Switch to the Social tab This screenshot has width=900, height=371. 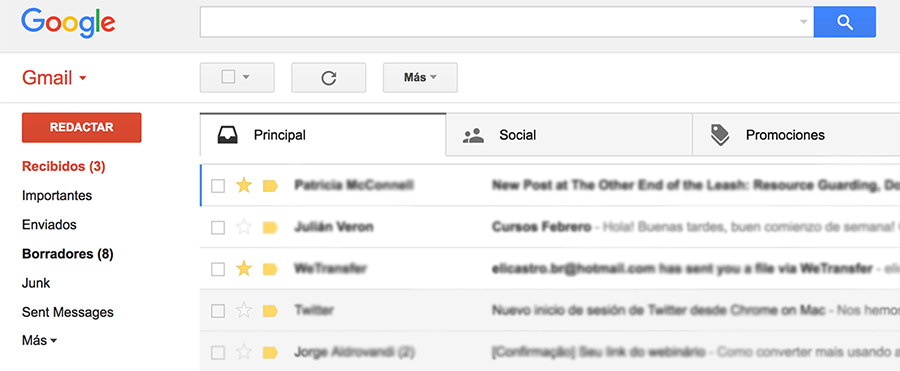(569, 135)
